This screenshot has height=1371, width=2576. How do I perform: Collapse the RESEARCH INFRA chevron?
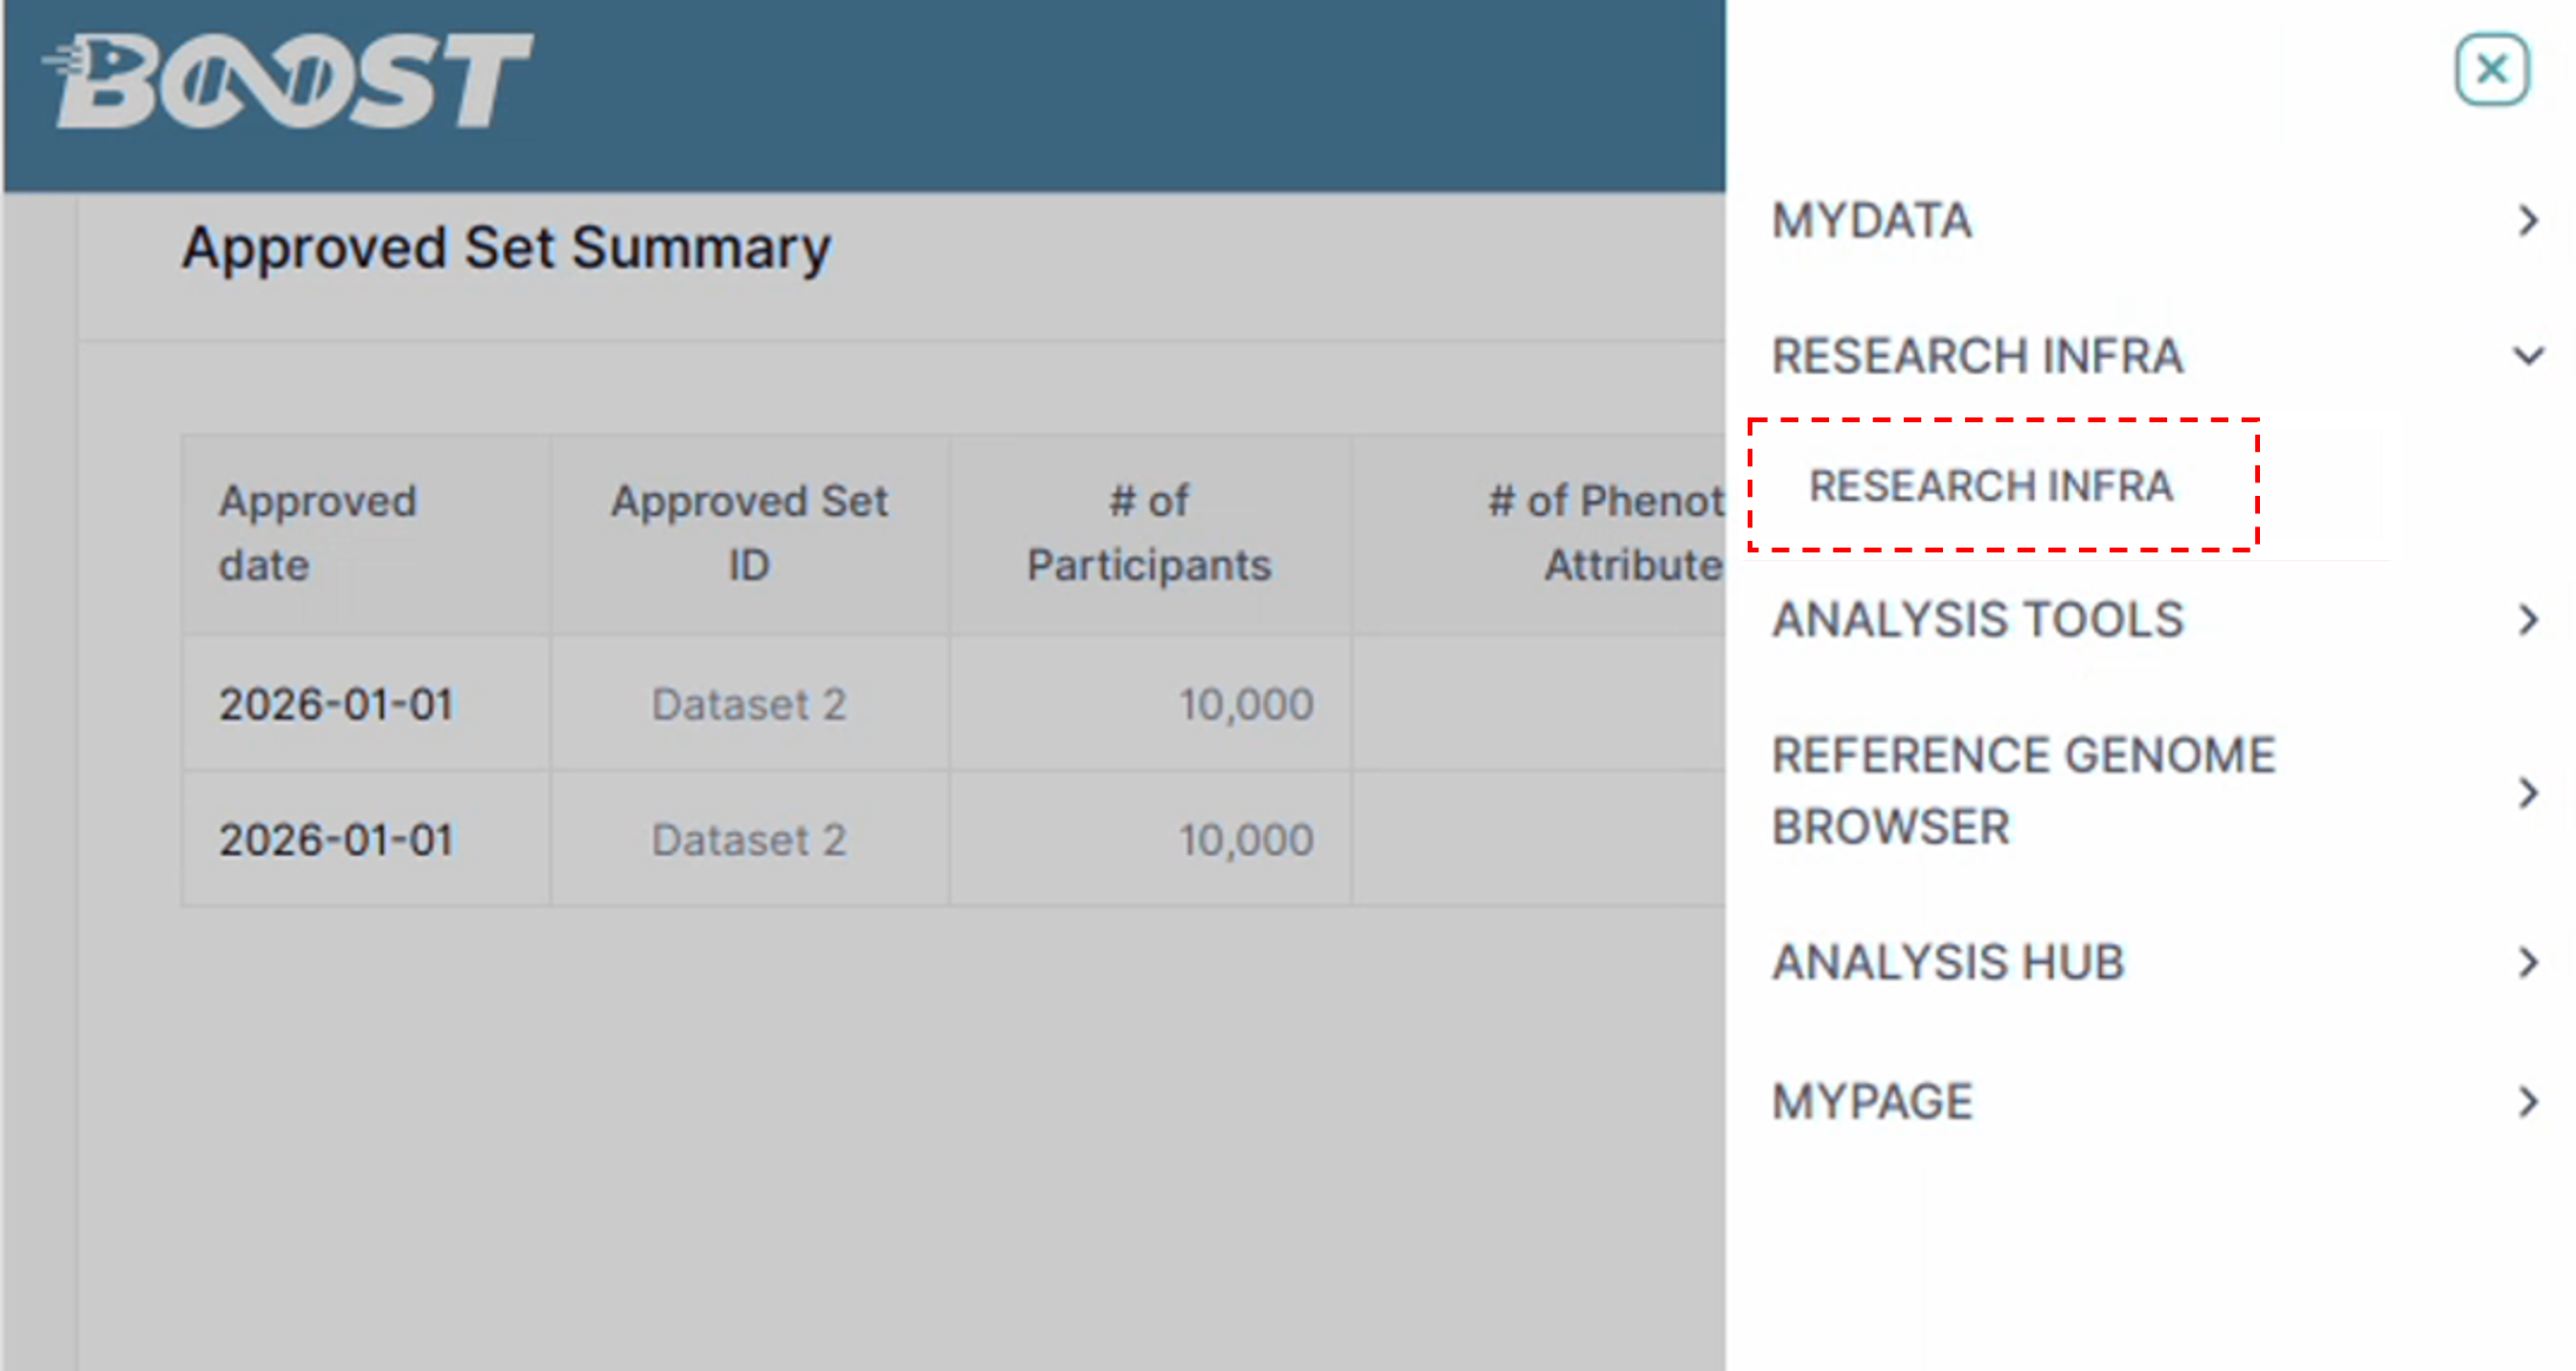coord(2529,356)
